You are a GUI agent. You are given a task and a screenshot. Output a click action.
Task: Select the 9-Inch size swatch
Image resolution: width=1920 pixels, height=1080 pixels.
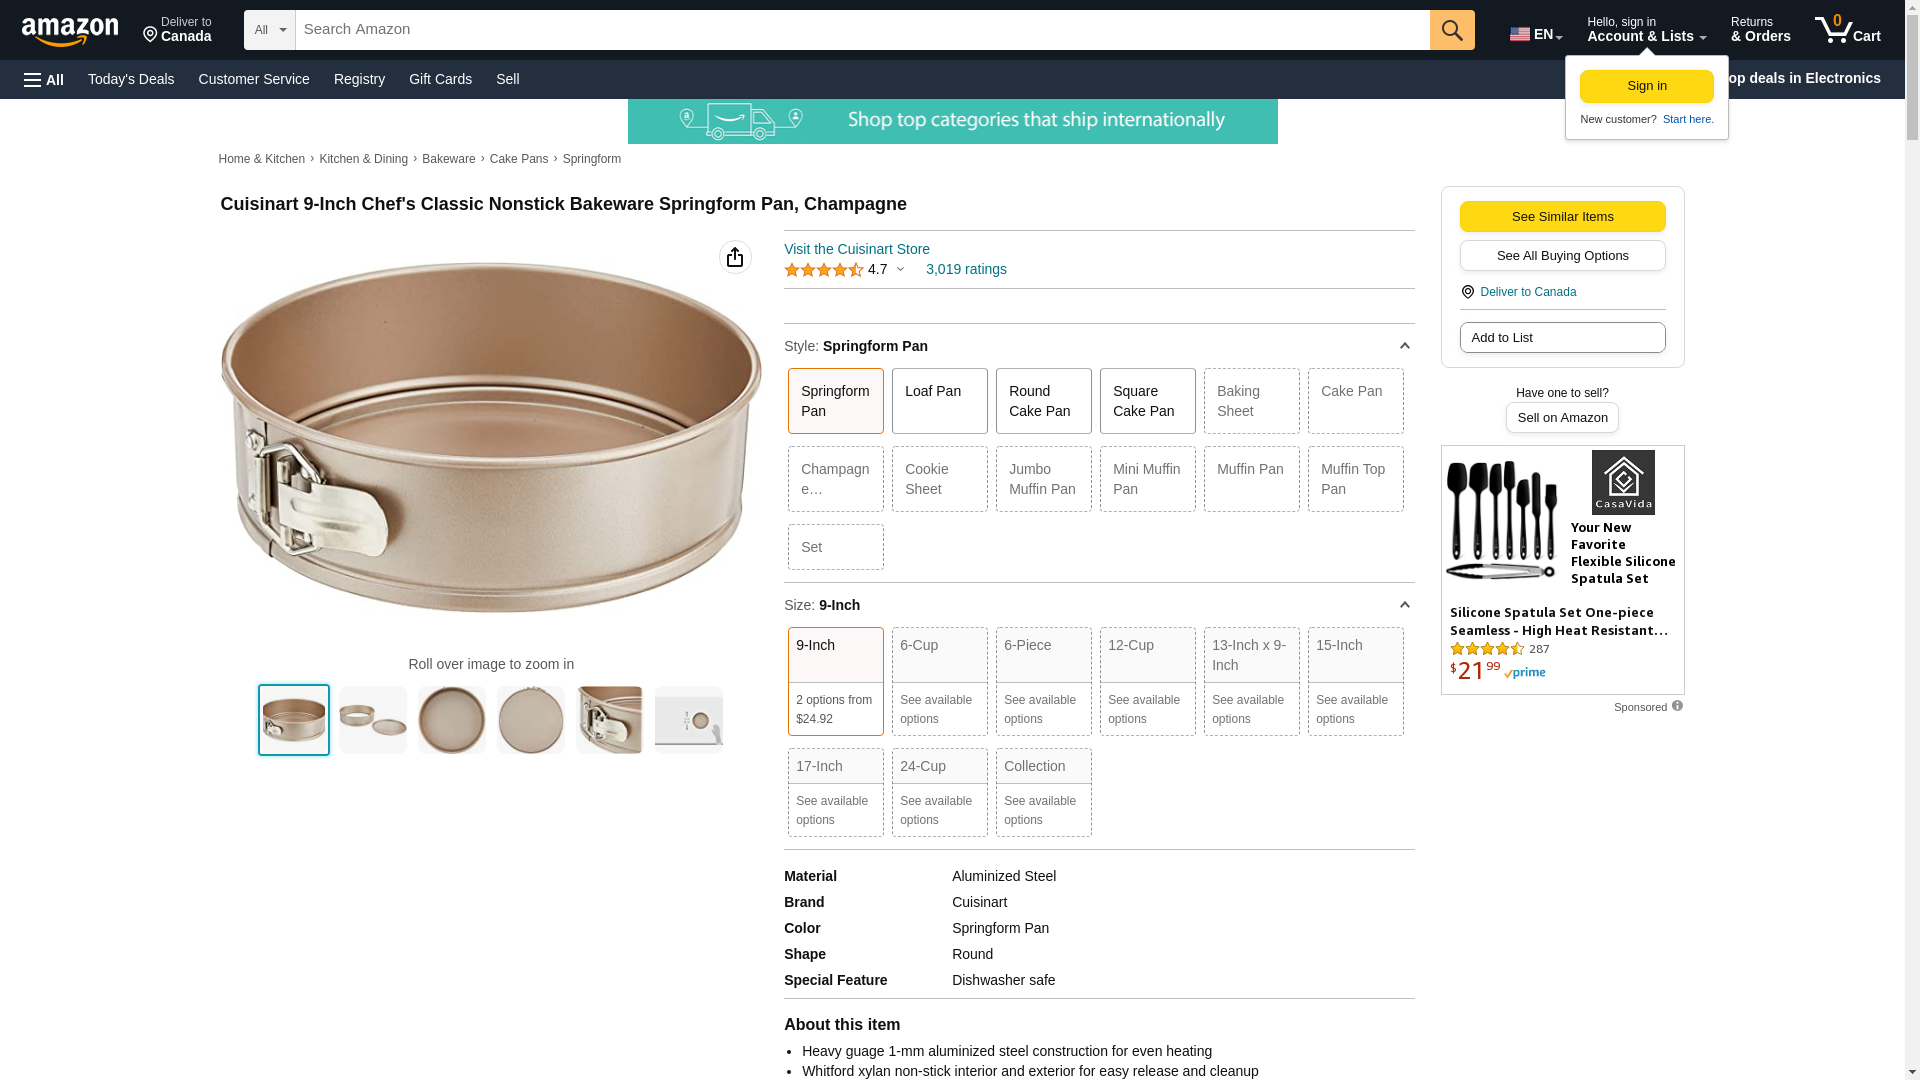[835, 681]
